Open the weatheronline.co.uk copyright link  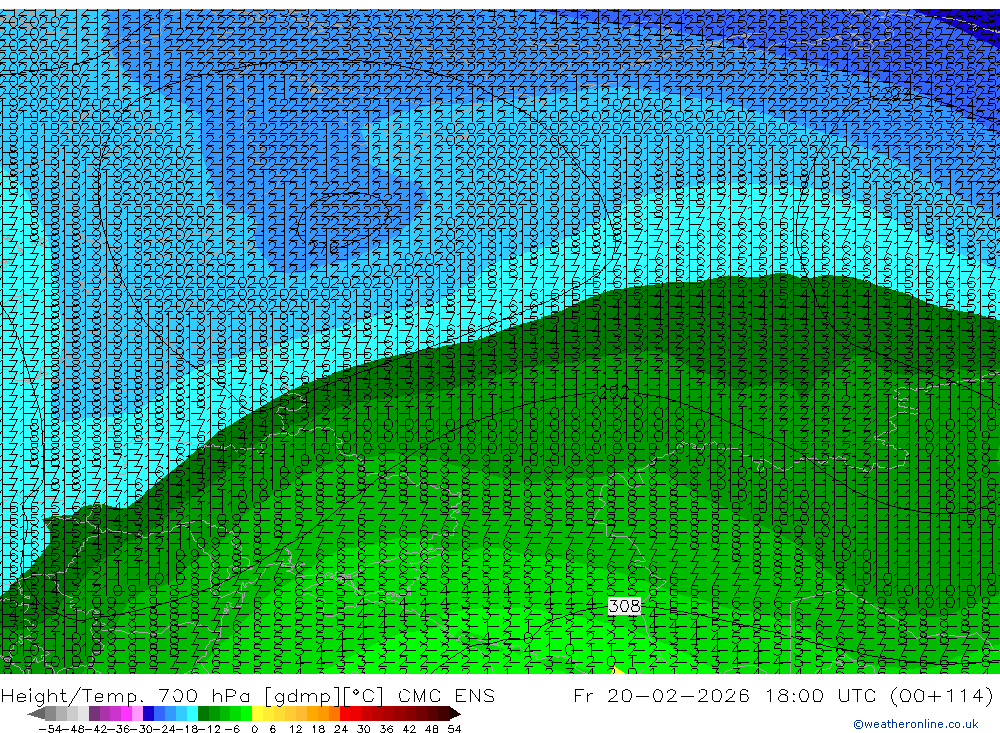[915, 724]
